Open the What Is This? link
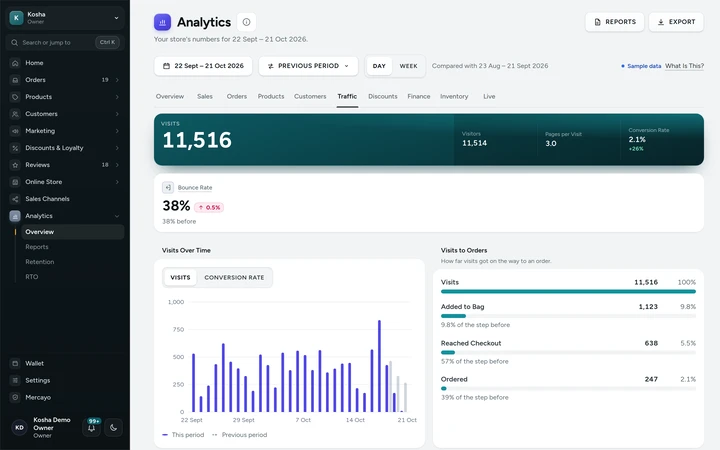Image resolution: width=720 pixels, height=450 pixels. (685, 66)
